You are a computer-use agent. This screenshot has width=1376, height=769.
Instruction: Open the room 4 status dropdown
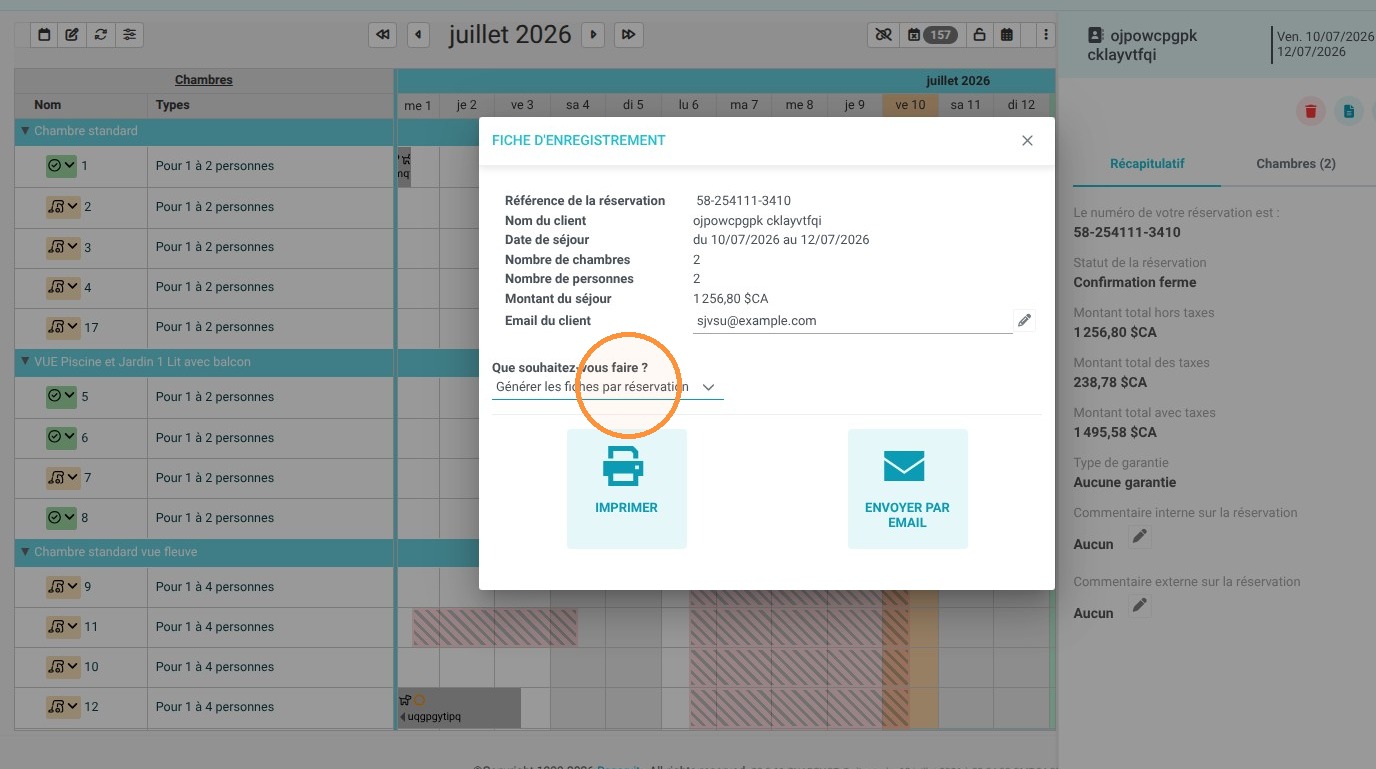pyautogui.click(x=62, y=287)
